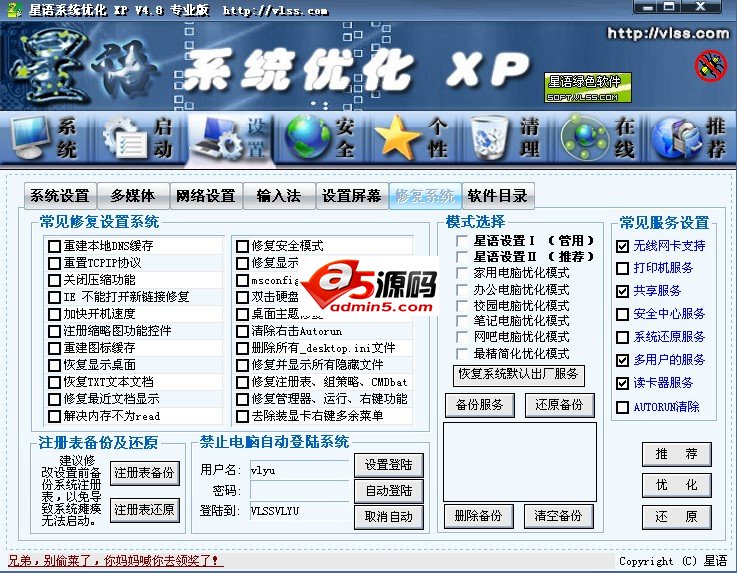Image resolution: width=737 pixels, height=573 pixels.
Task: Click 删除备份 button
Action: coord(478,516)
